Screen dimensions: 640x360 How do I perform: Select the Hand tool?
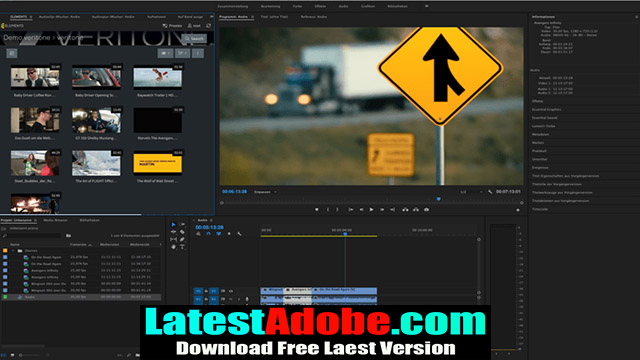(173, 247)
